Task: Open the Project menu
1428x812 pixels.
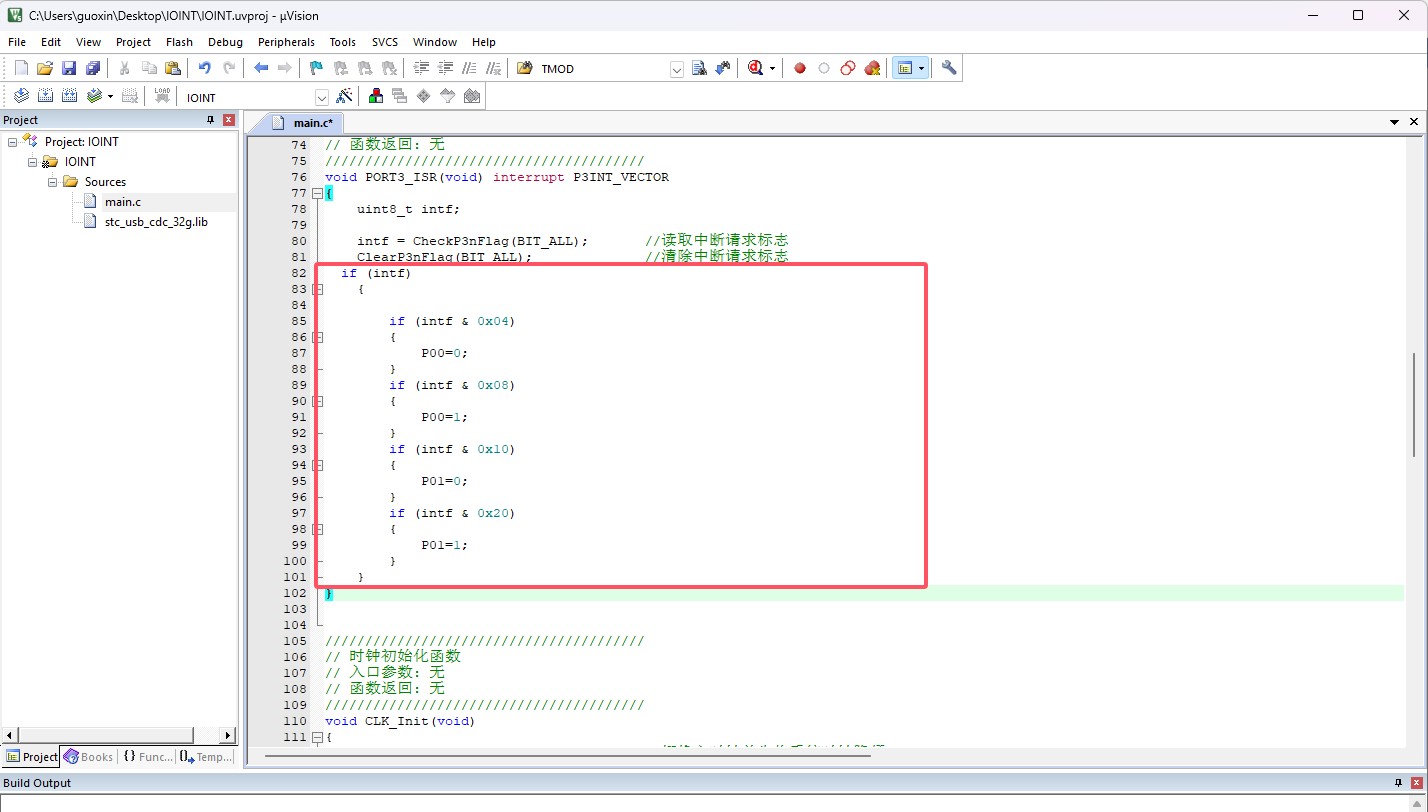Action: 133,42
